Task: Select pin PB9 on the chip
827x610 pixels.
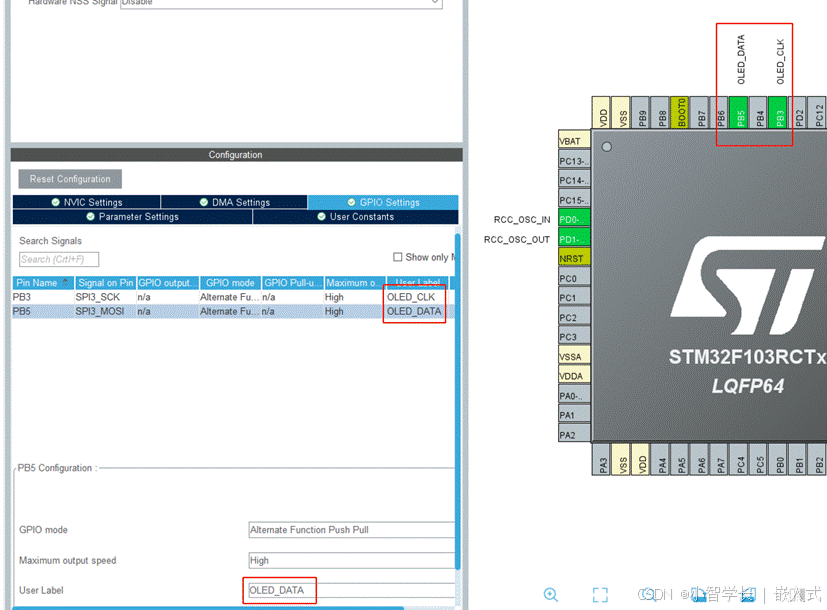Action: (641, 113)
